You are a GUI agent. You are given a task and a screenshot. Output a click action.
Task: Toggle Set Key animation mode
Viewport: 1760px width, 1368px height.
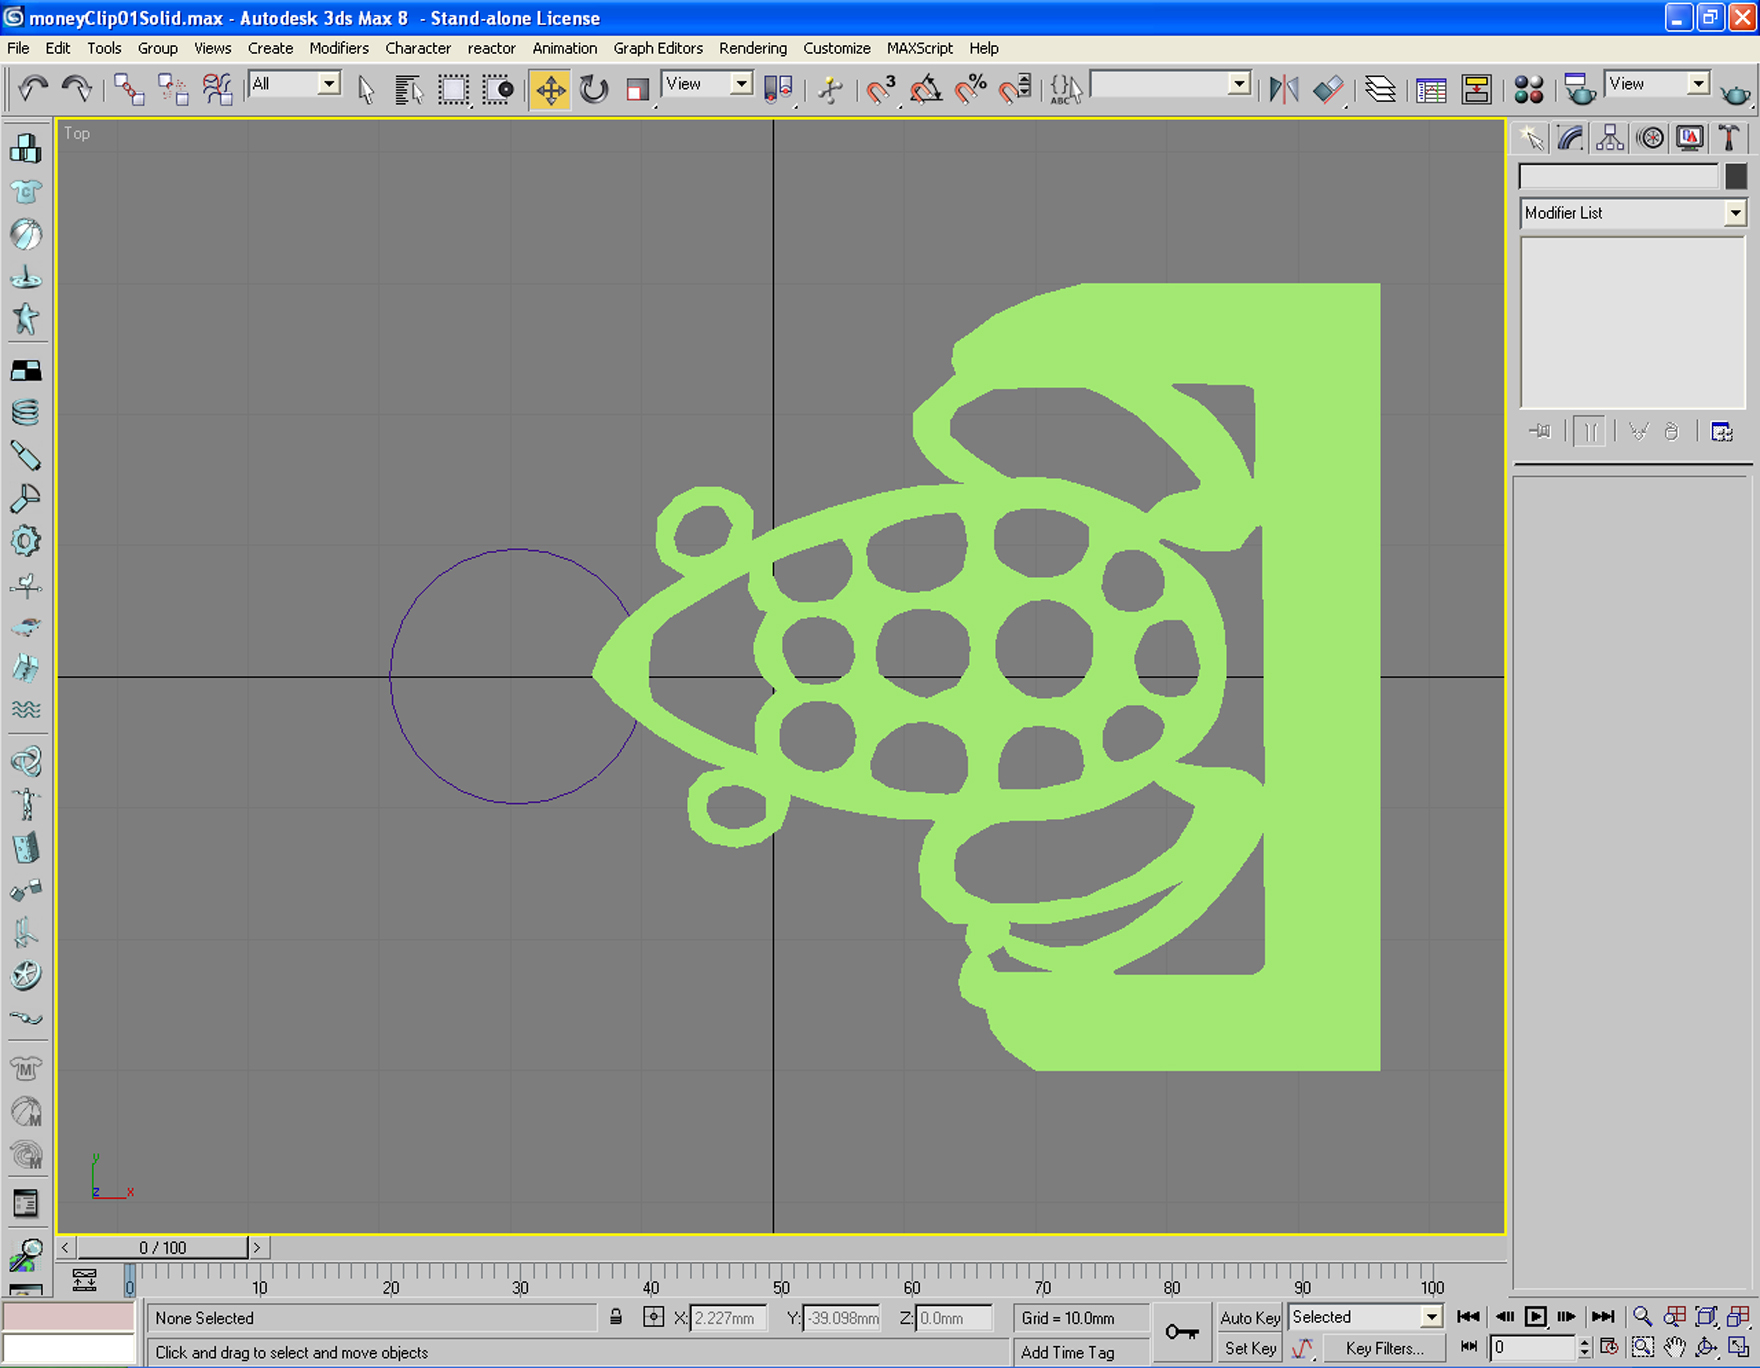[1250, 1348]
